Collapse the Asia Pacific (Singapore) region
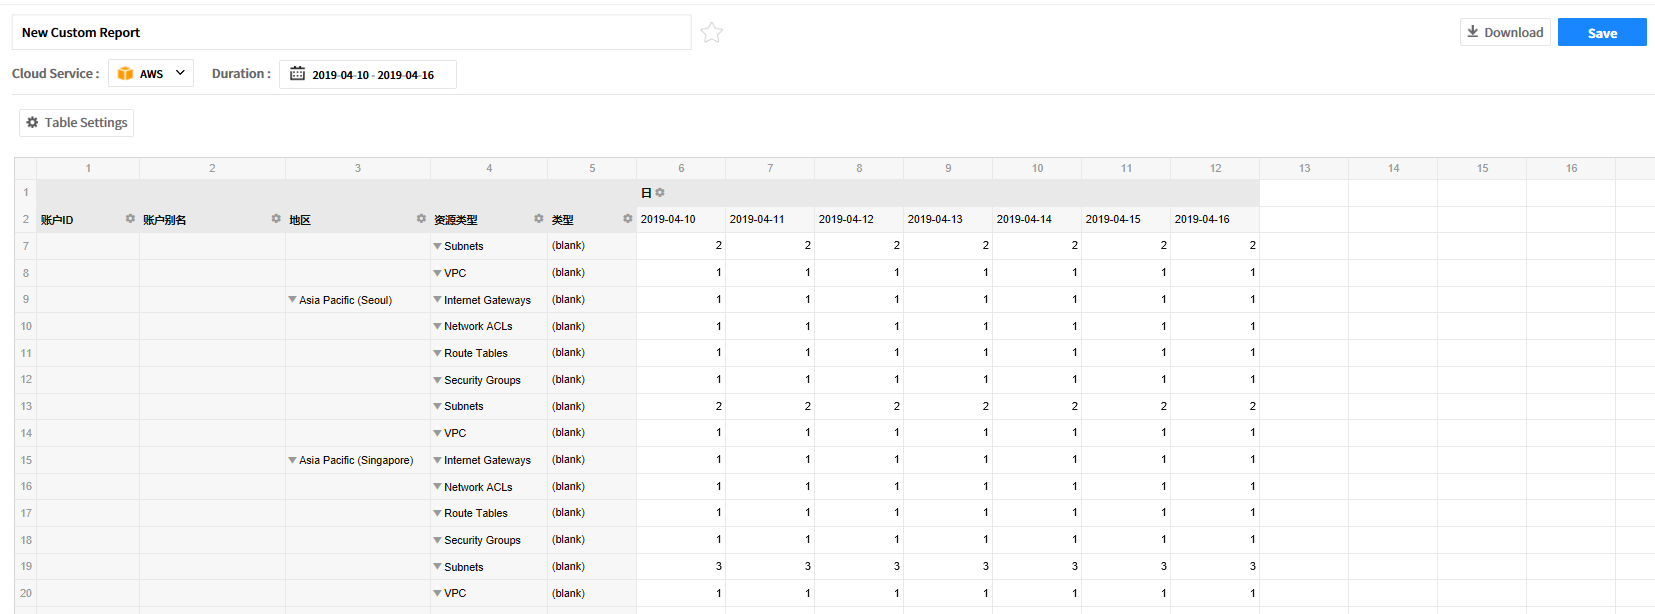The width and height of the screenshot is (1655, 614). (292, 461)
